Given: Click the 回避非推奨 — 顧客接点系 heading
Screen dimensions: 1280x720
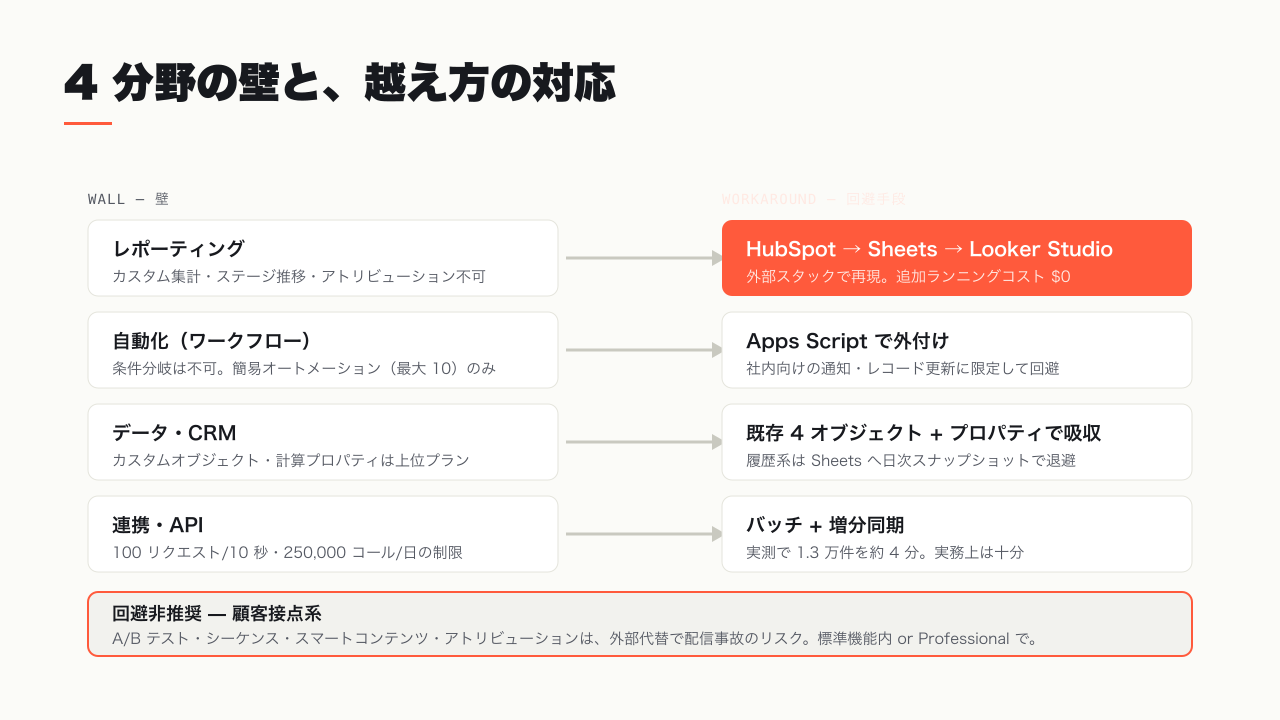Looking at the screenshot, I should coord(217,614).
